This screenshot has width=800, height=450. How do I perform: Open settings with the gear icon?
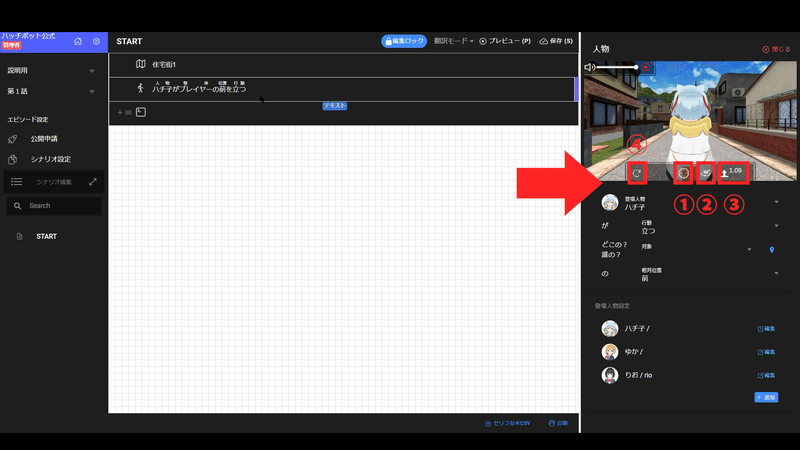96,41
